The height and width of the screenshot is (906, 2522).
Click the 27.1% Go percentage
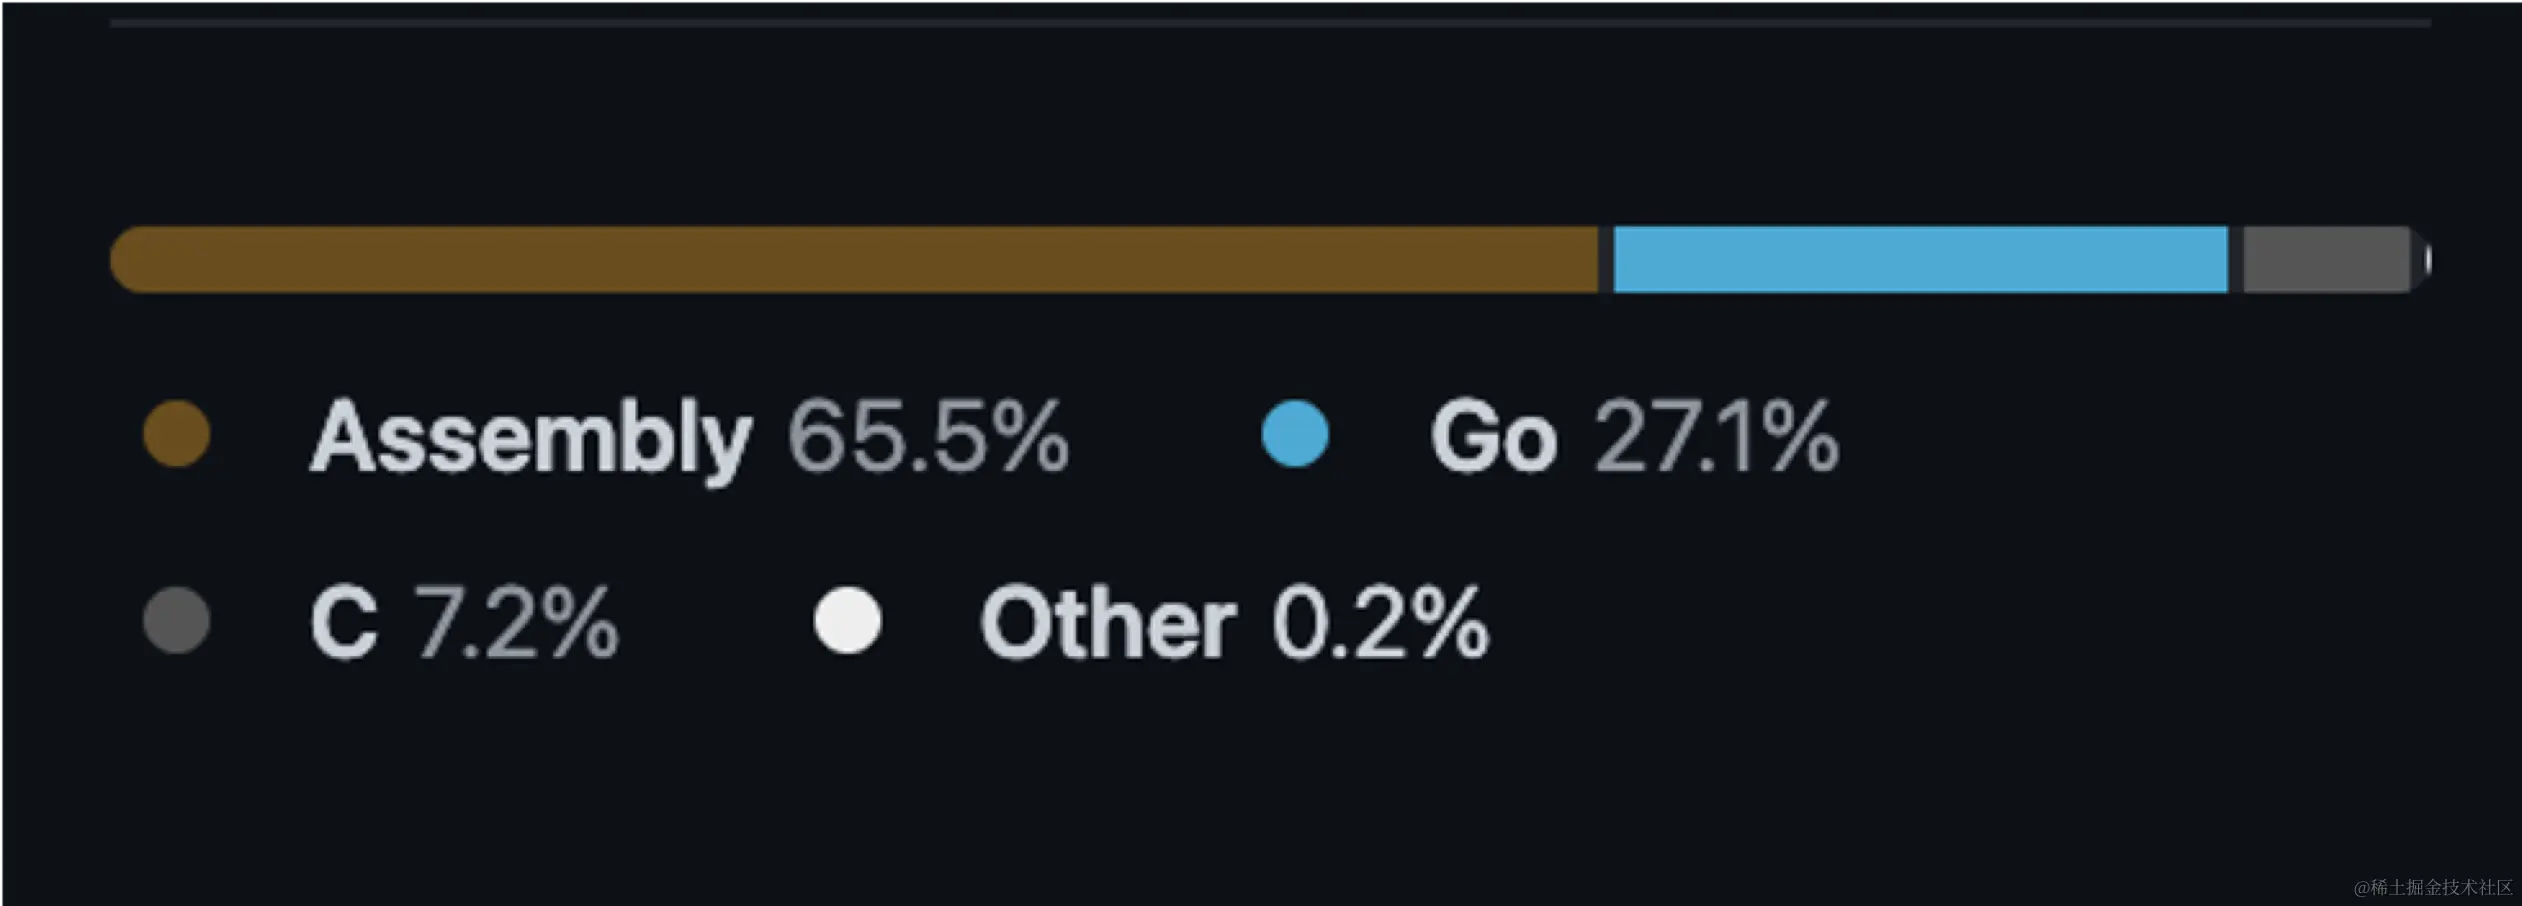click(x=1717, y=435)
